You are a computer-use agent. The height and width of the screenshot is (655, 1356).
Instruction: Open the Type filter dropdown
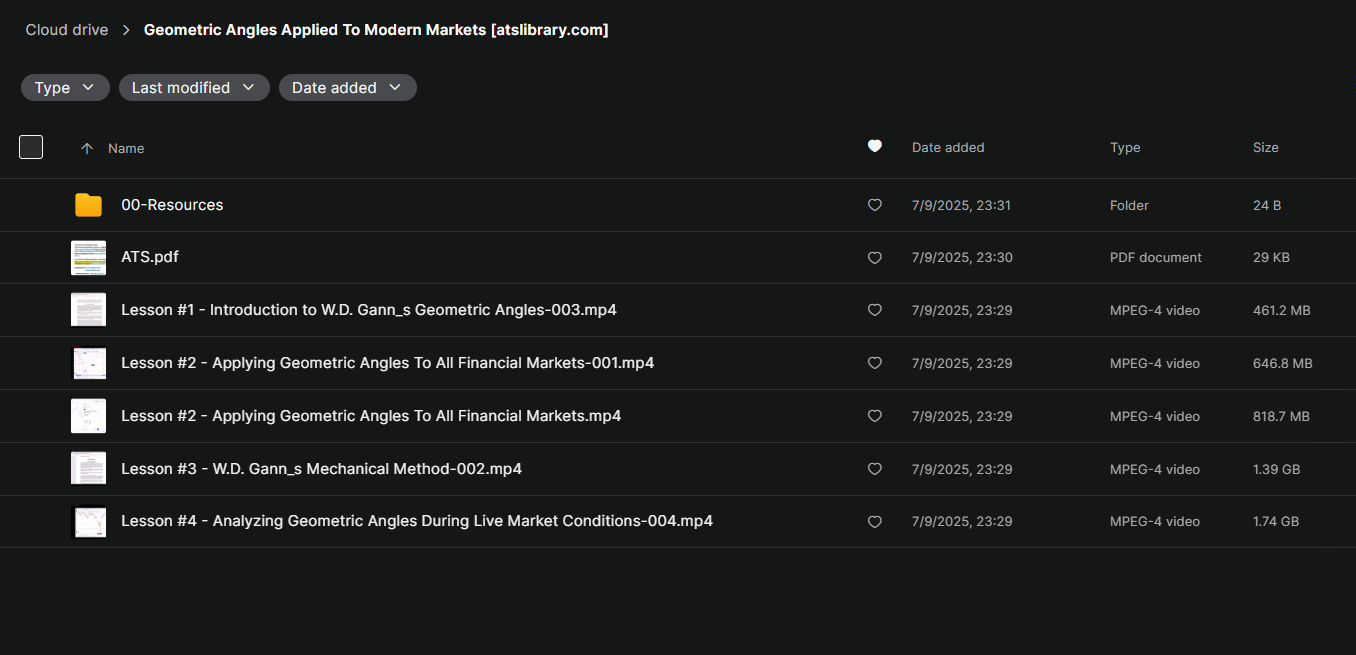point(65,88)
